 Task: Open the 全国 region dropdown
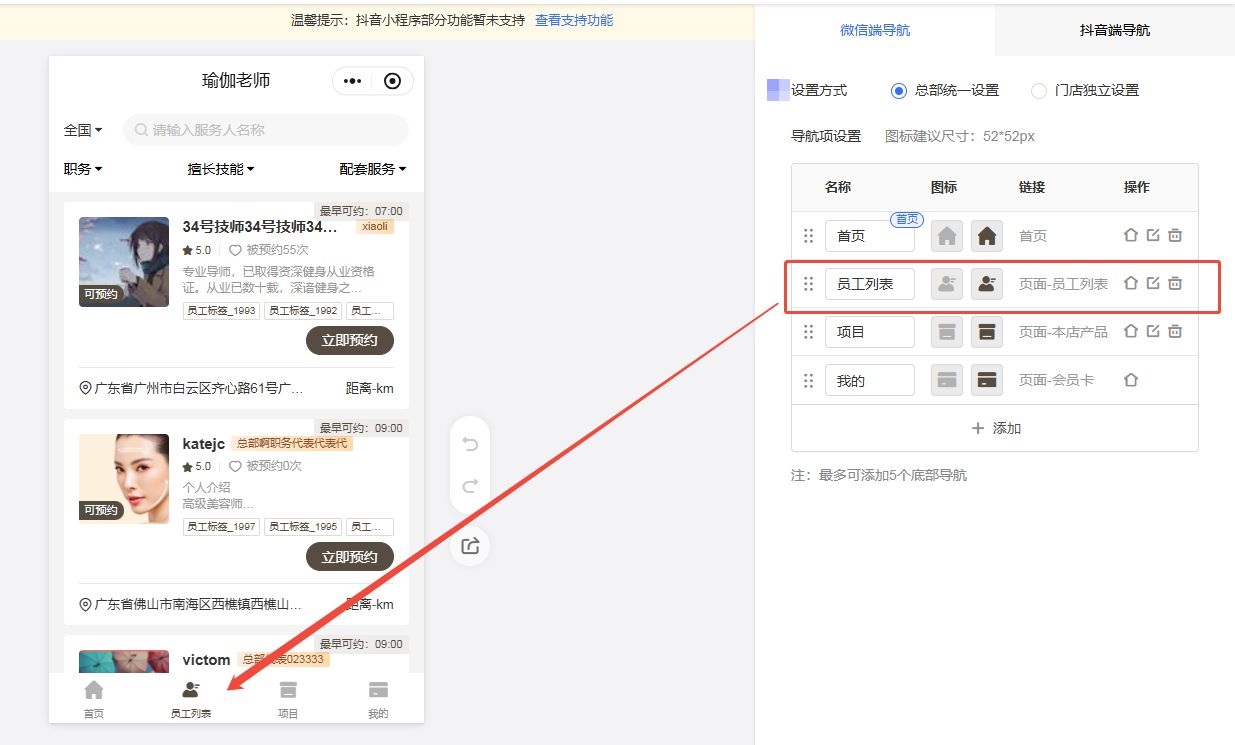(x=83, y=130)
